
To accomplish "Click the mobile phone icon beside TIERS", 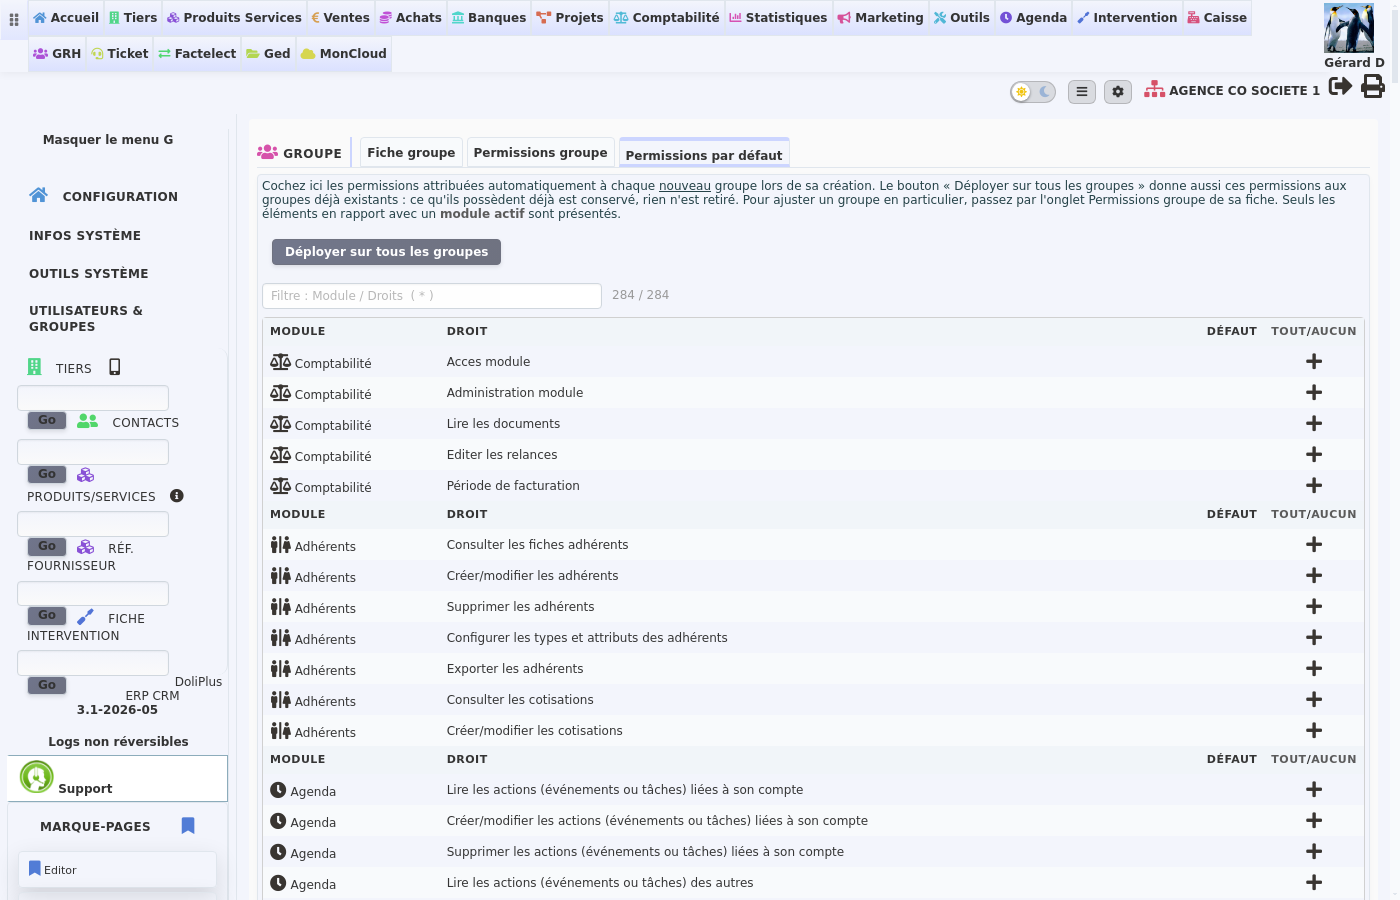I will (115, 367).
